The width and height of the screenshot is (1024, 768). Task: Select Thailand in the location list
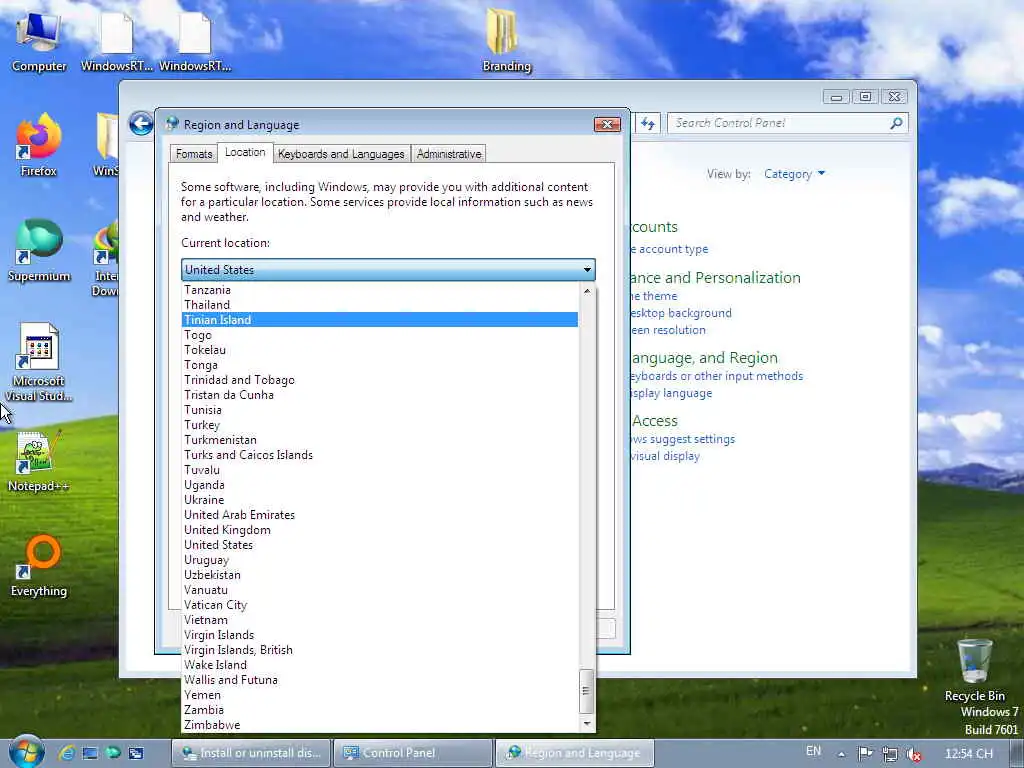tap(379, 305)
